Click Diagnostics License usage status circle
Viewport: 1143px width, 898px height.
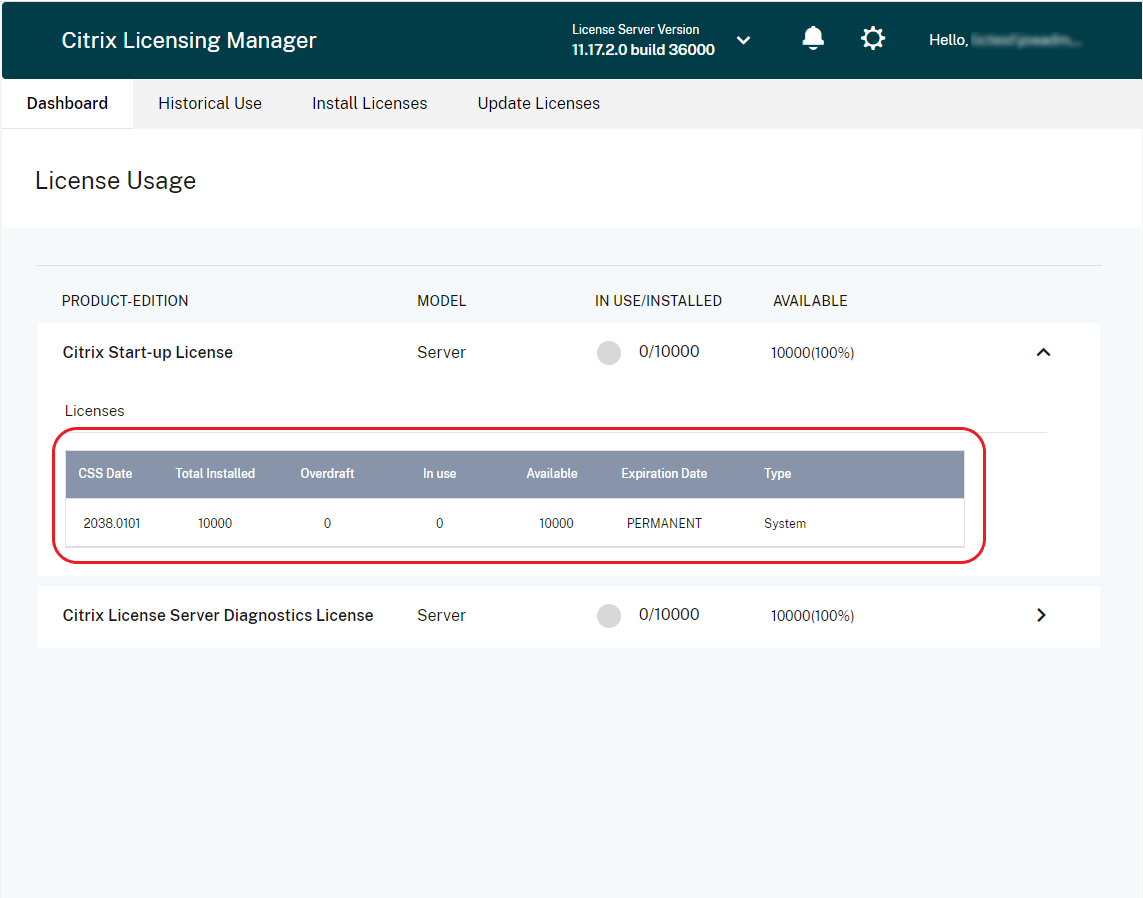(609, 616)
